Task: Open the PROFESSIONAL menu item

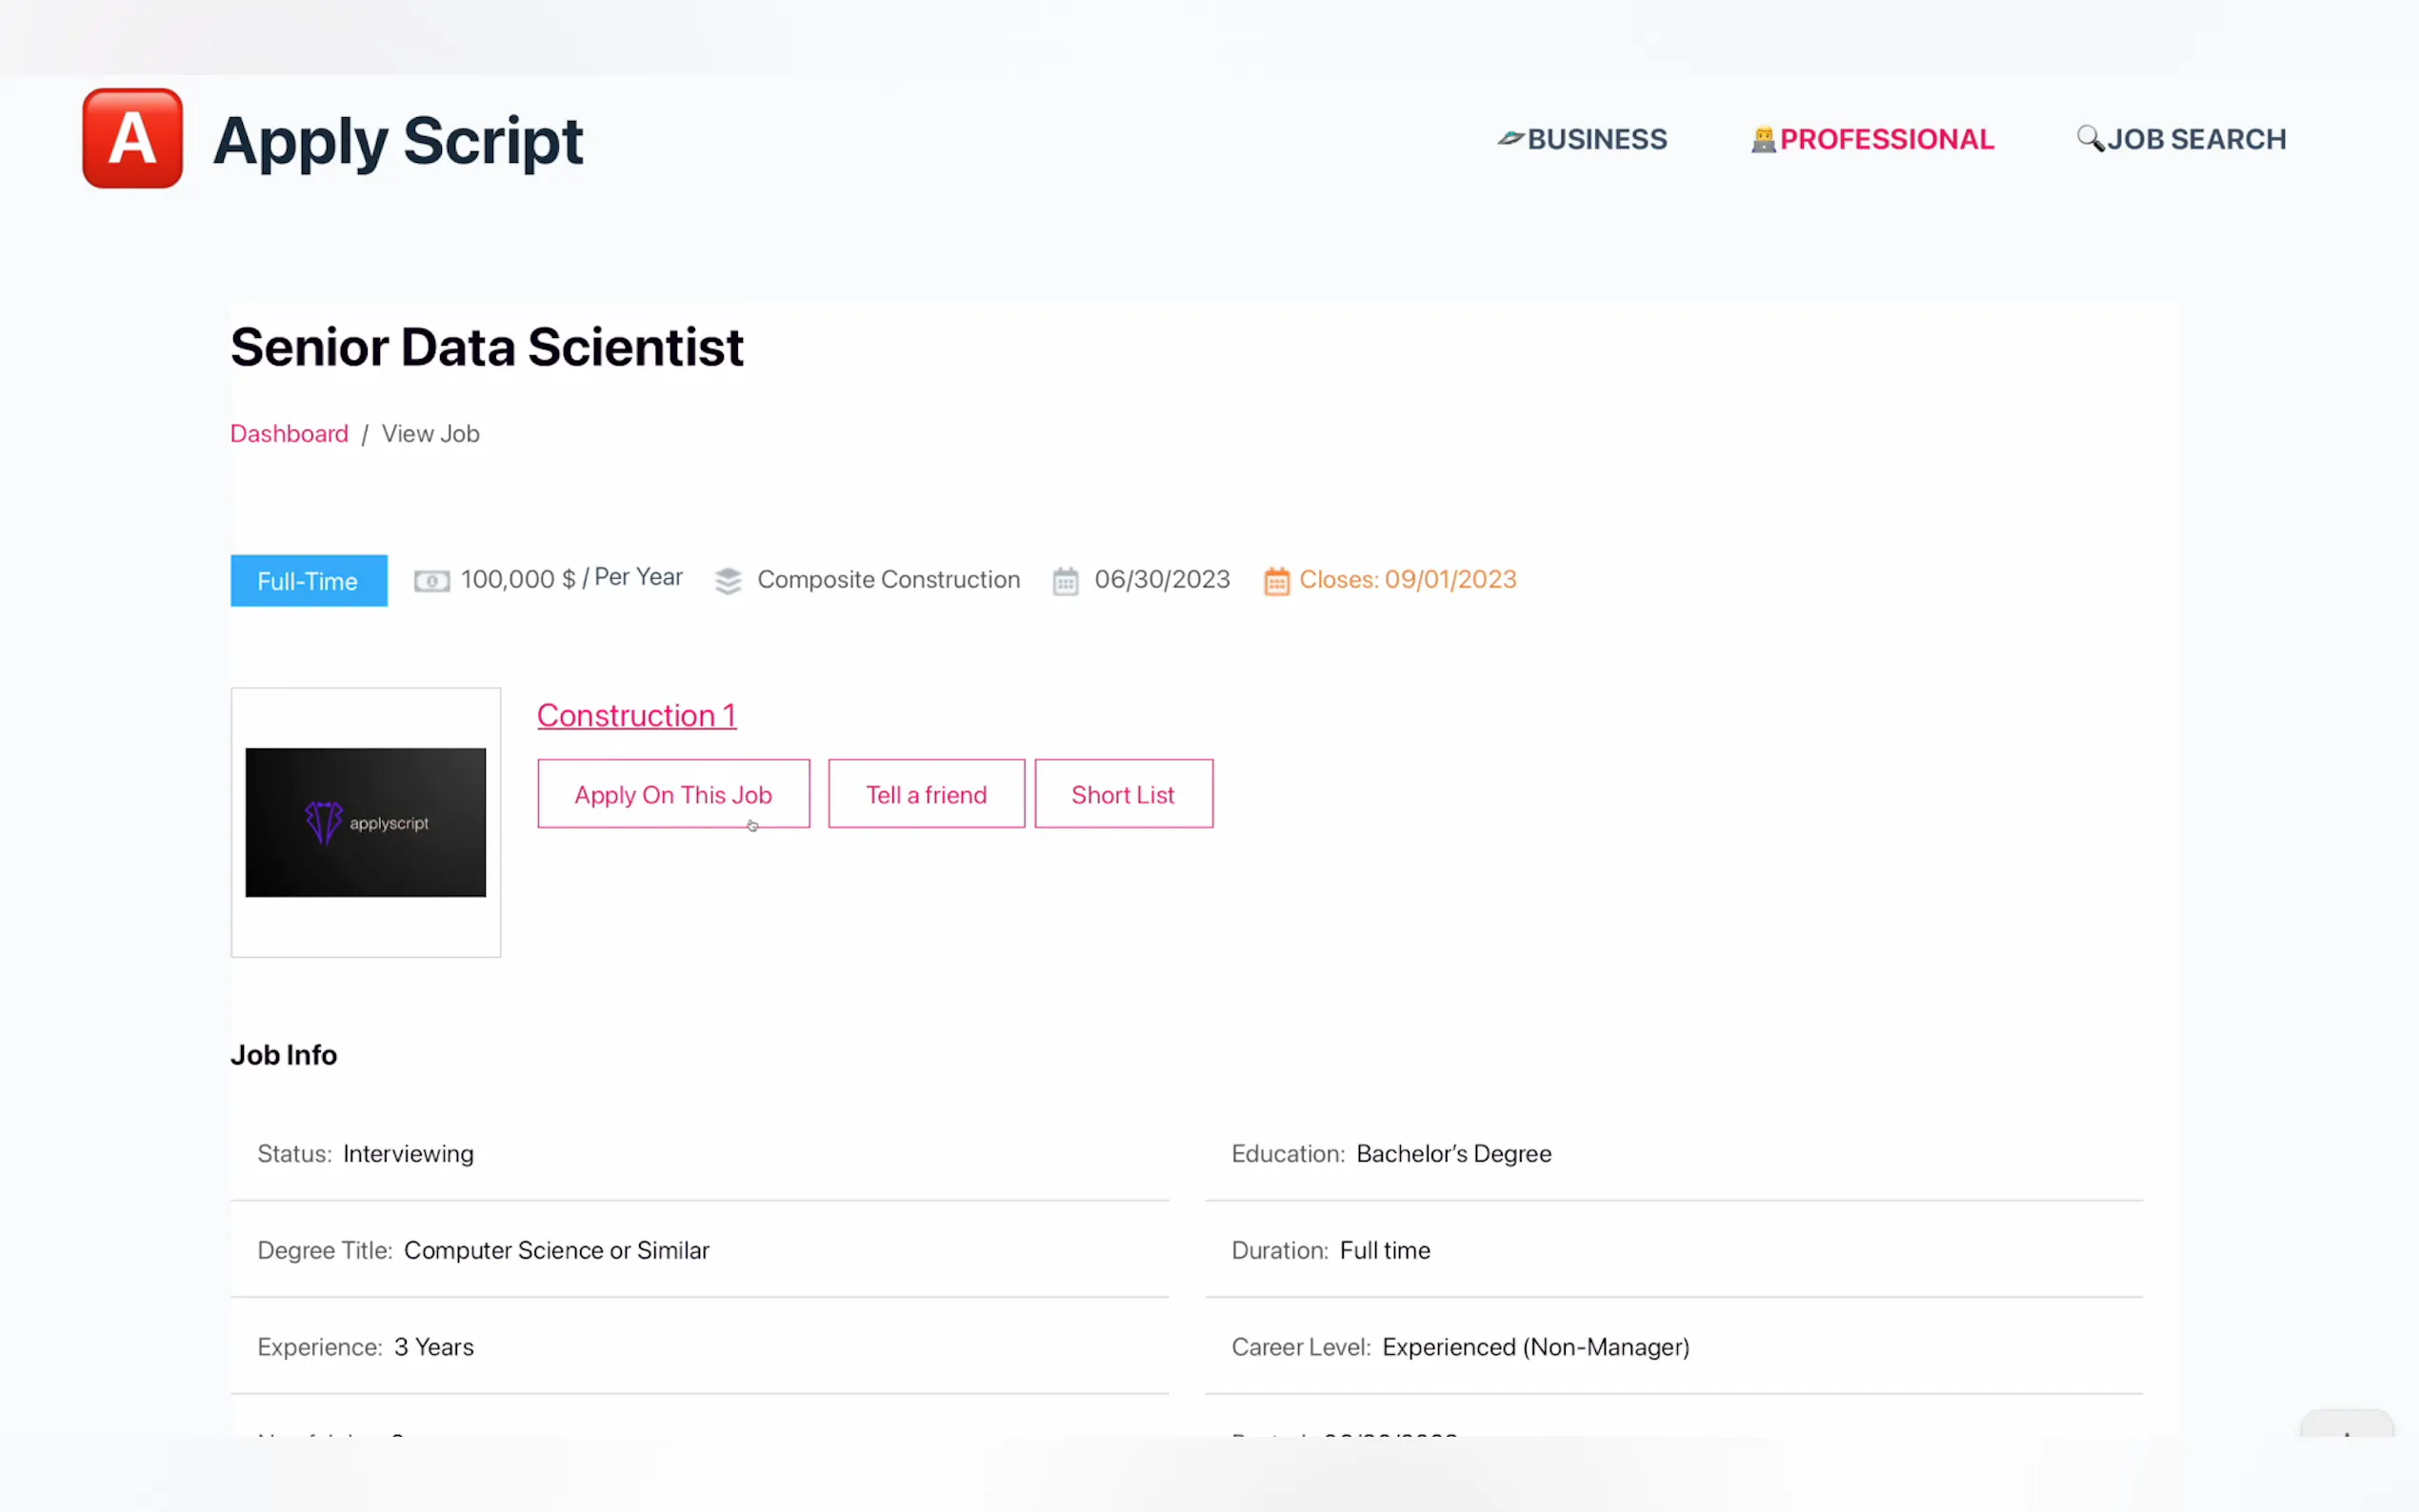Action: pyautogui.click(x=1886, y=139)
